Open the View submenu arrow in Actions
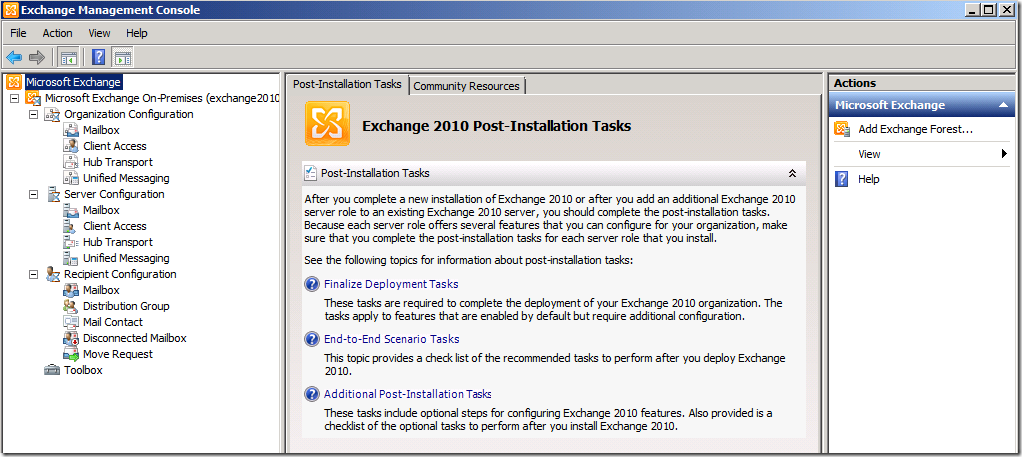Screen dimensions: 1022x457 coord(1004,155)
